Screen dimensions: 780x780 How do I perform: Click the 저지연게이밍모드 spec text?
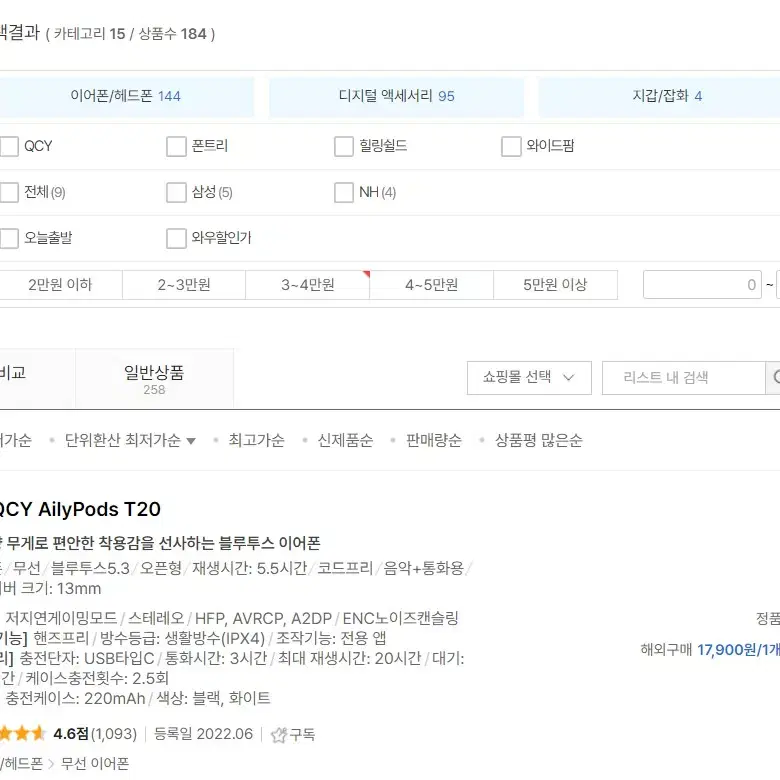click(61, 618)
